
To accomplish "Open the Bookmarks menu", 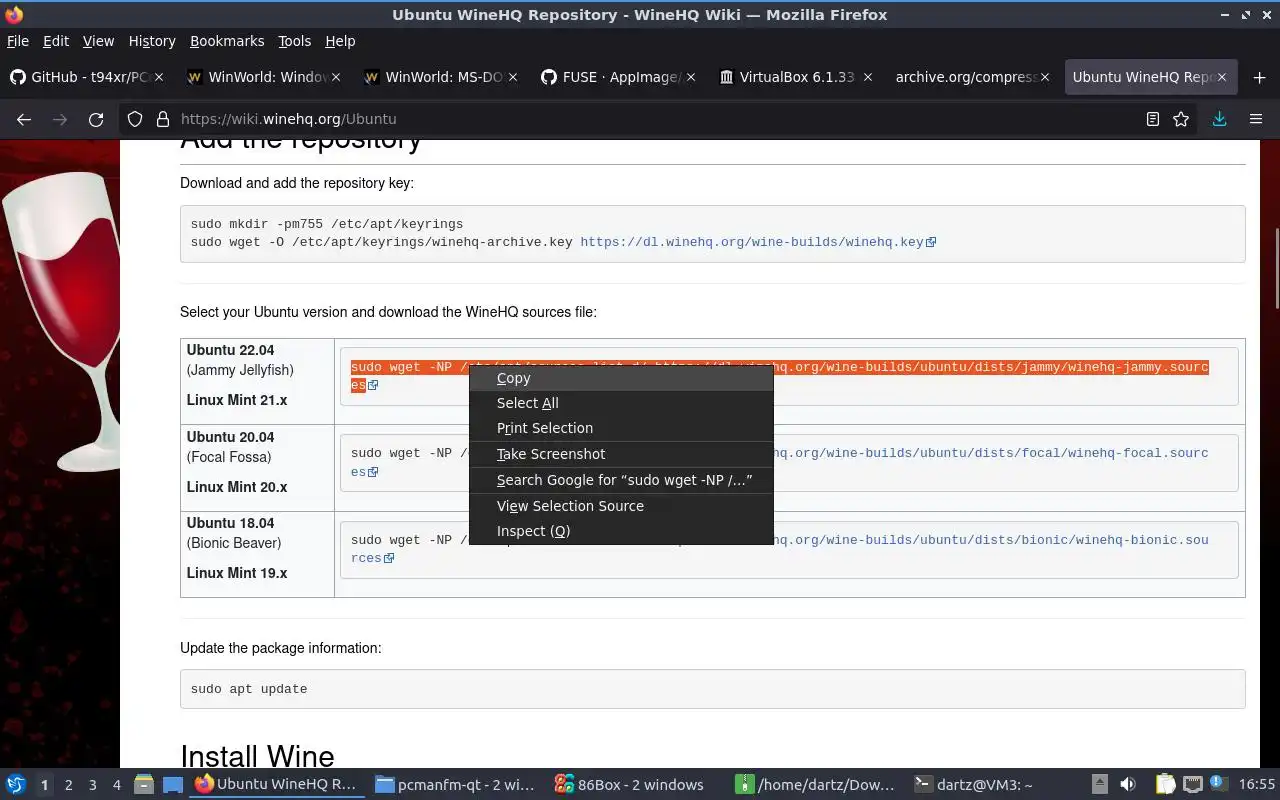I will point(227,41).
